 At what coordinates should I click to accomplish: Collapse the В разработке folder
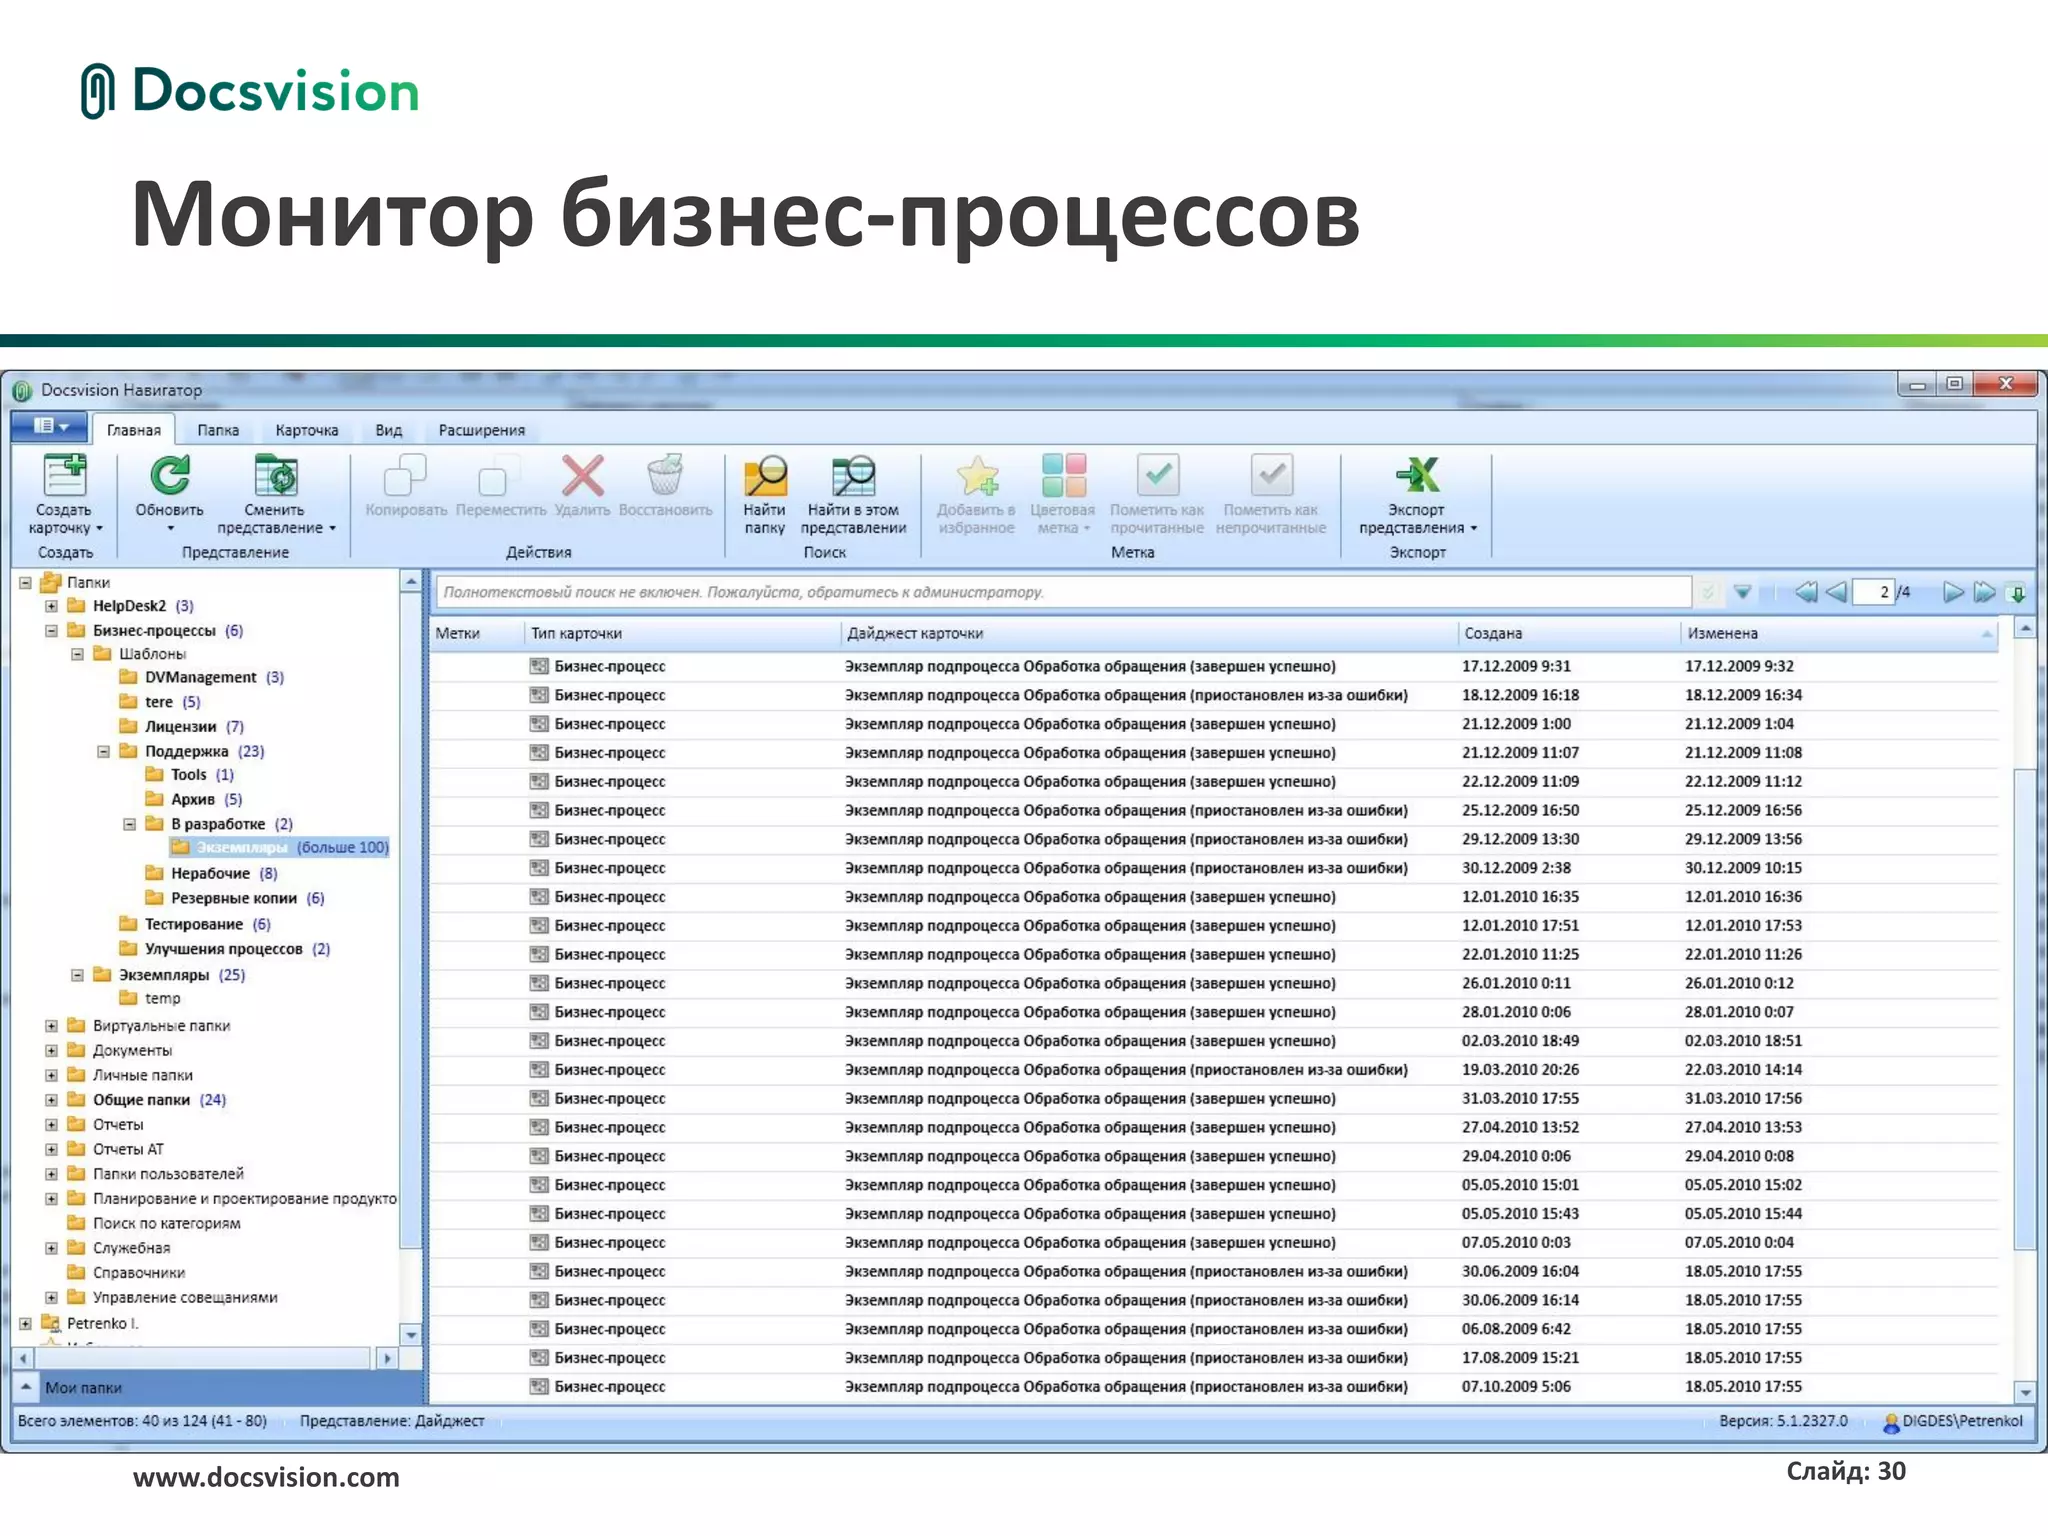coord(130,824)
